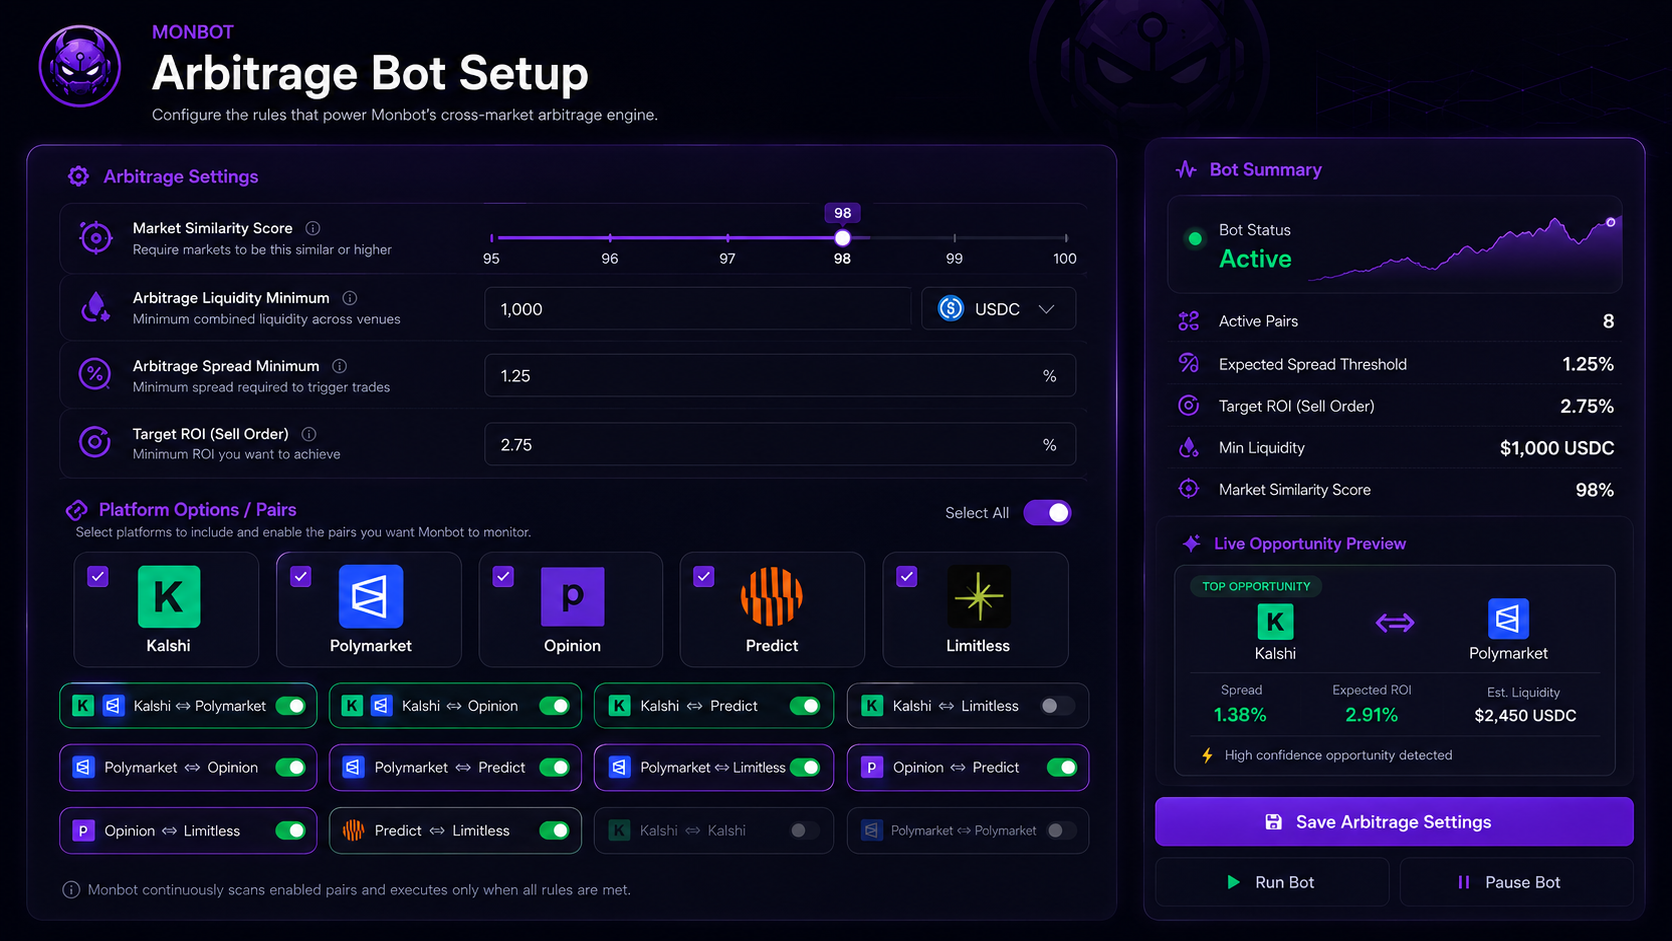Screen dimensions: 1672x941
Task: Click the Pause Bot button
Action: click(x=1517, y=882)
